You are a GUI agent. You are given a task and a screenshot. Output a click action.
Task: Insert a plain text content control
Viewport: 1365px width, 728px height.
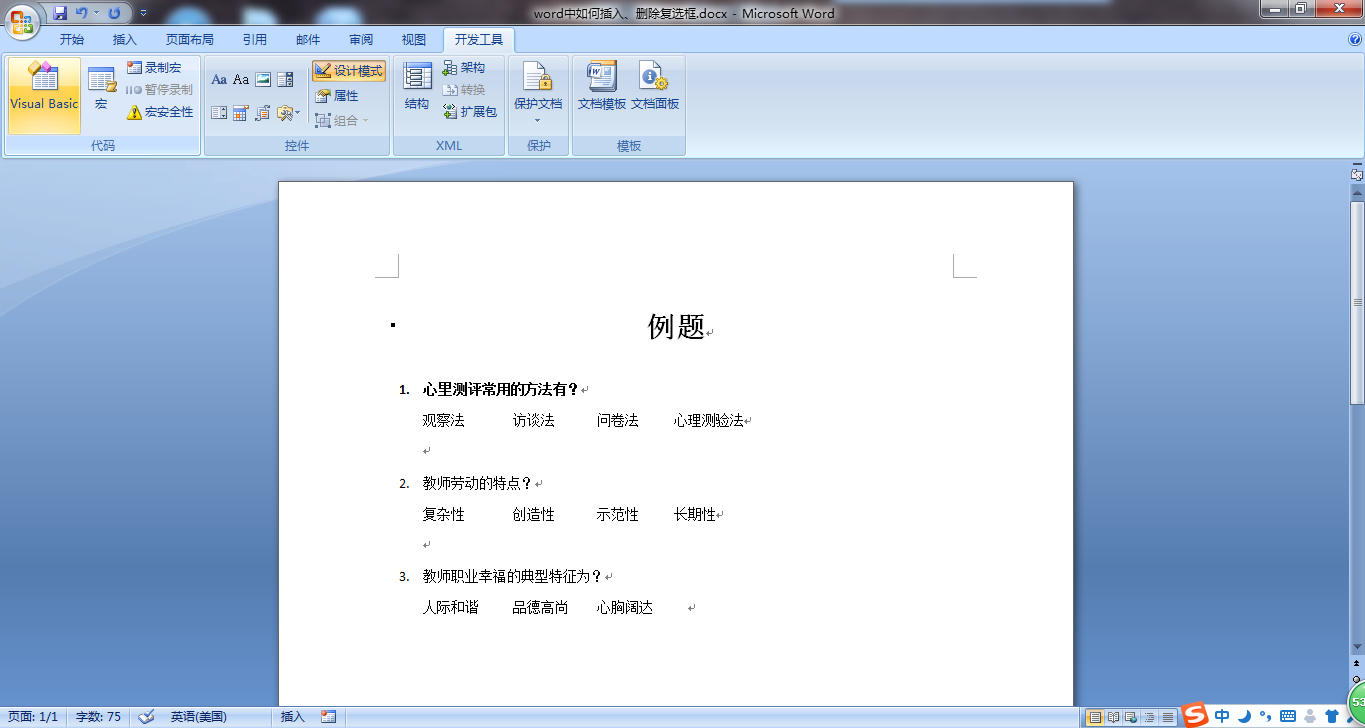click(x=241, y=80)
